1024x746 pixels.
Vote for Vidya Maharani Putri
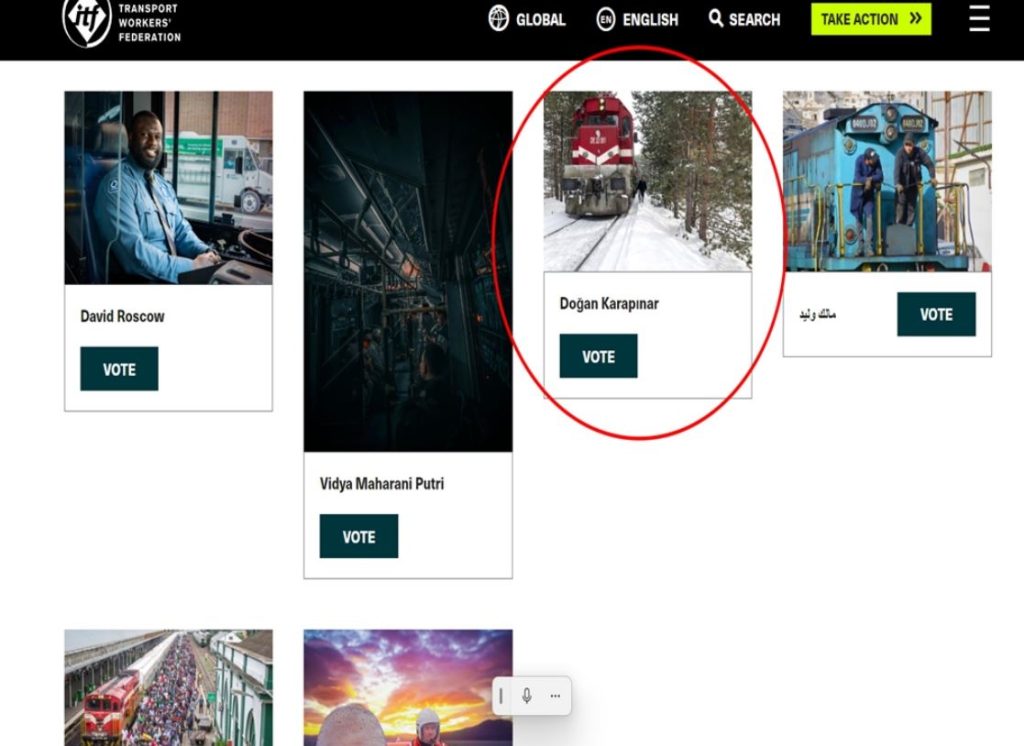358,536
